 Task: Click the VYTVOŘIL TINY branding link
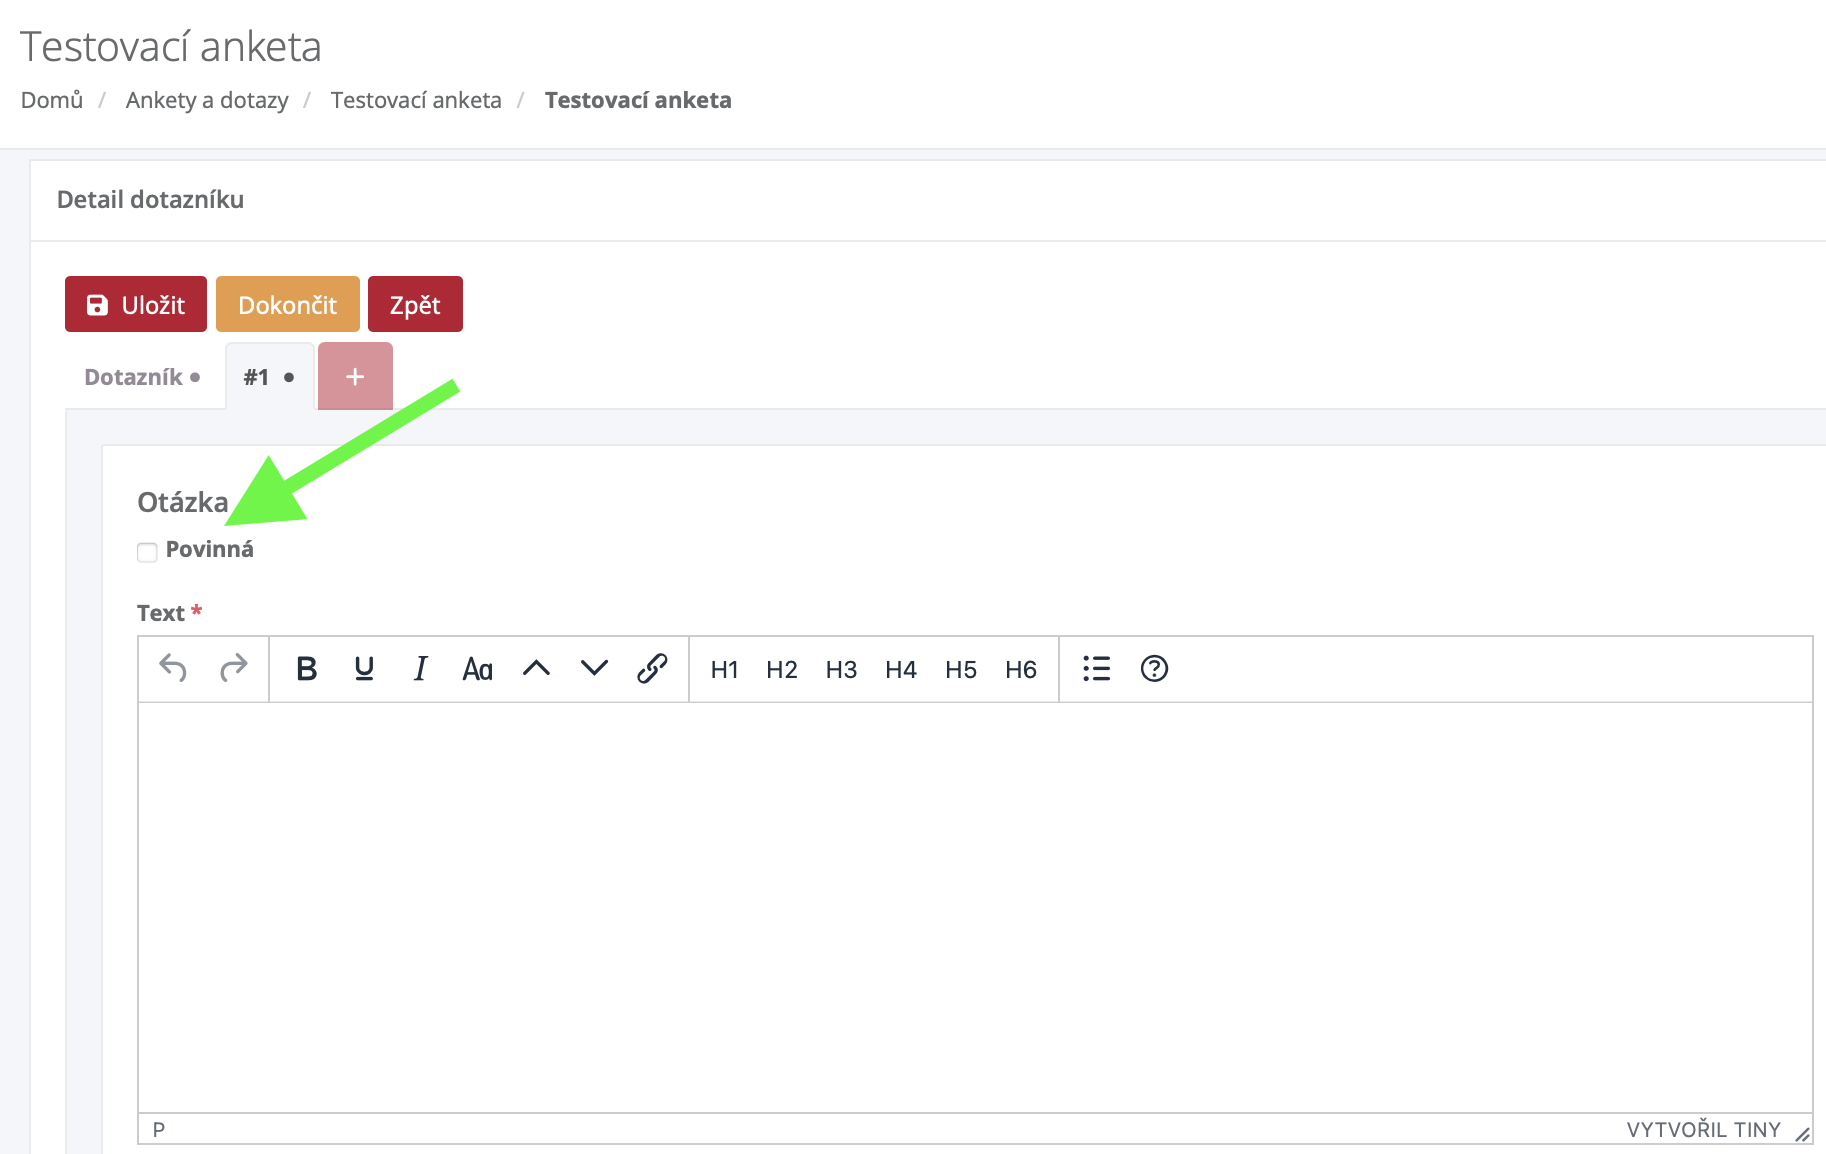[1704, 1130]
